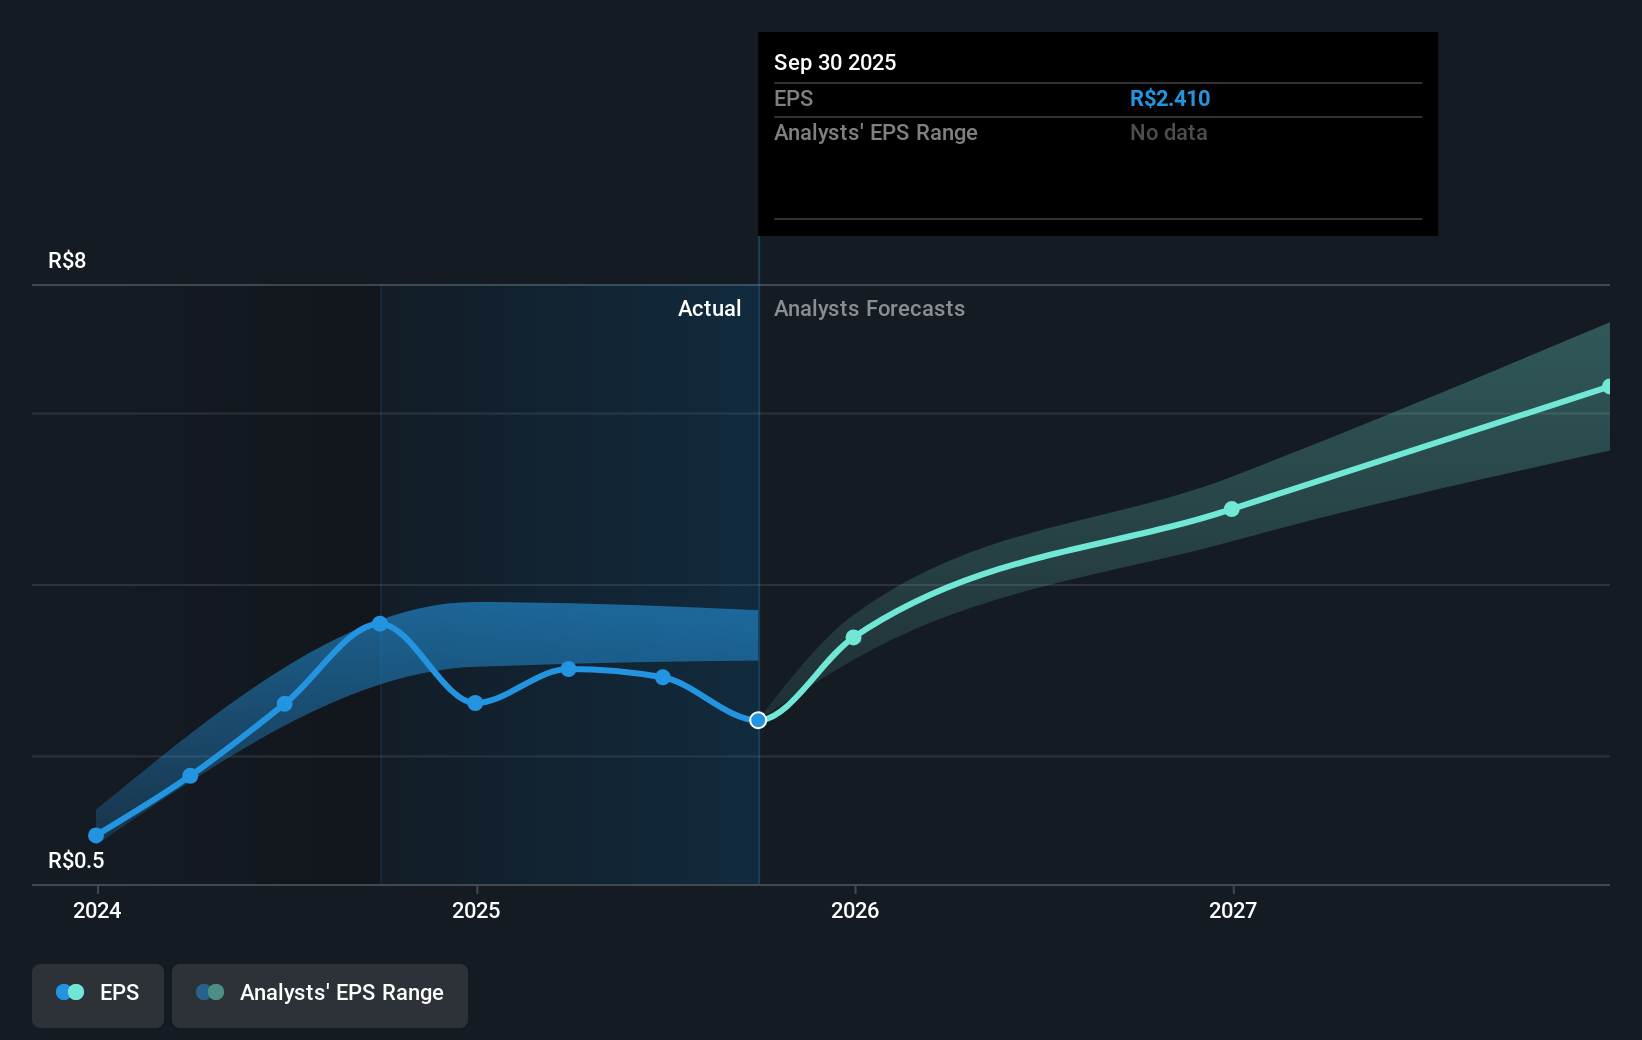
Task: Click the 'R$2.410' EPS value in the tooltip
Action: click(1170, 98)
